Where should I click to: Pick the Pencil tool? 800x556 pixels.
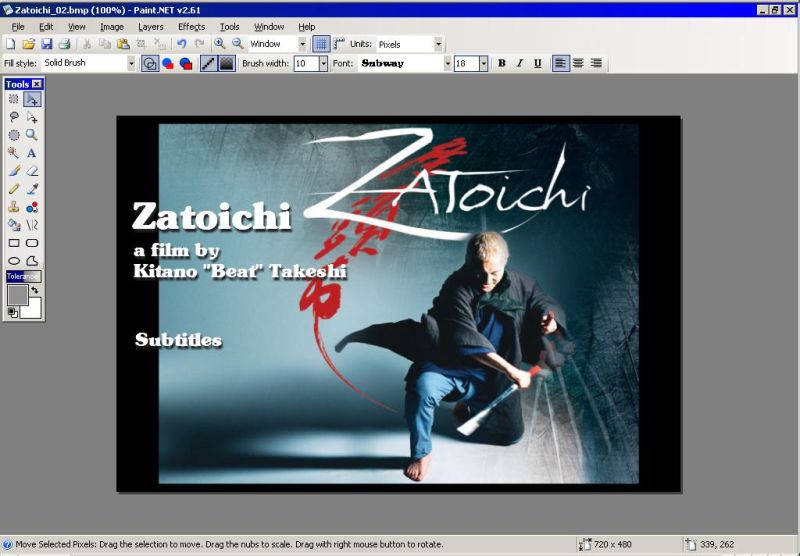[14, 189]
